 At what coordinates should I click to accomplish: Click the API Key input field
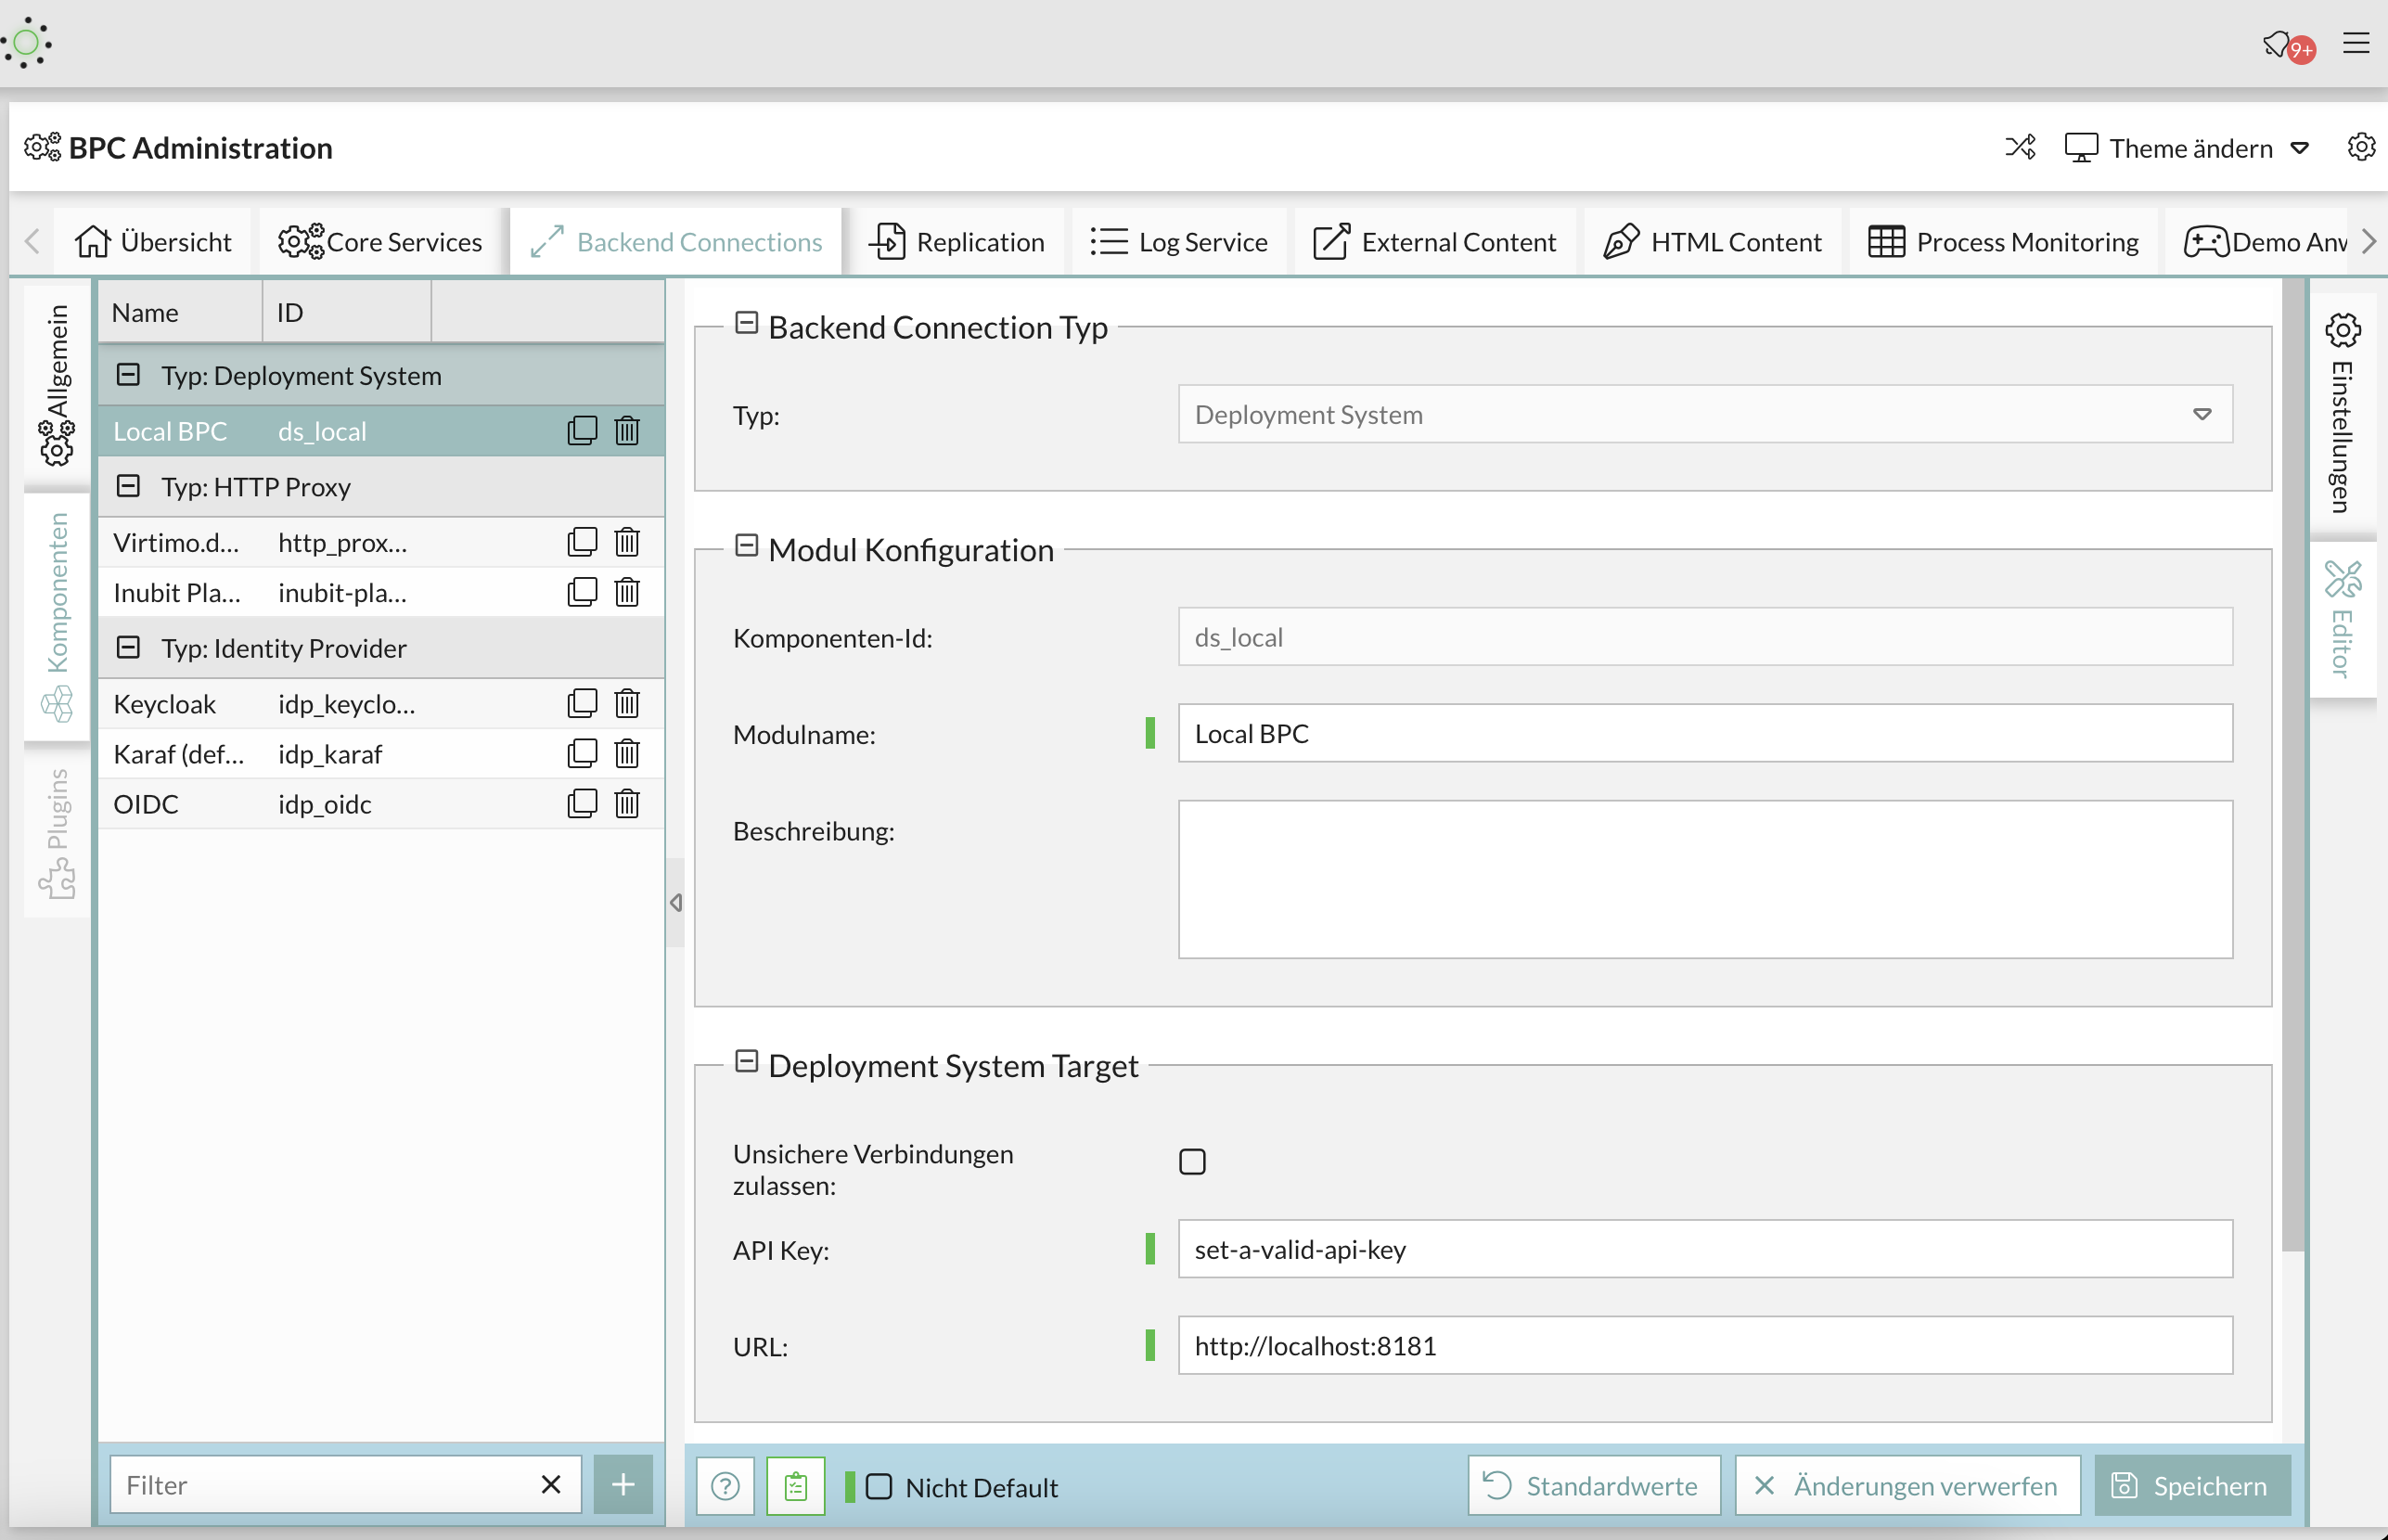coord(1704,1248)
